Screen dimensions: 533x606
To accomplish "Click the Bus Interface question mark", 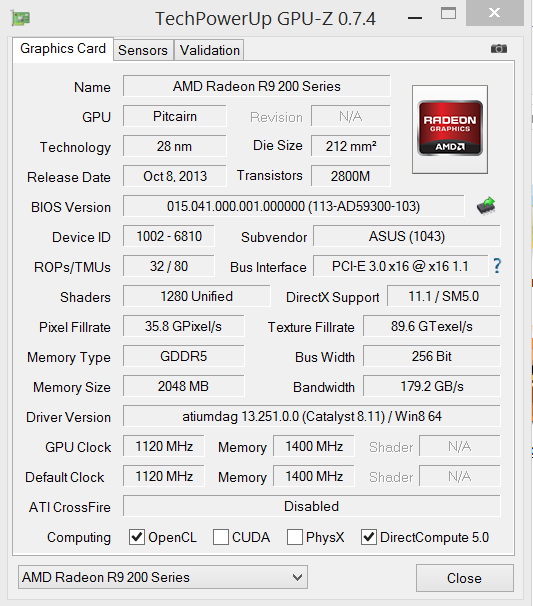I will [x=497, y=266].
